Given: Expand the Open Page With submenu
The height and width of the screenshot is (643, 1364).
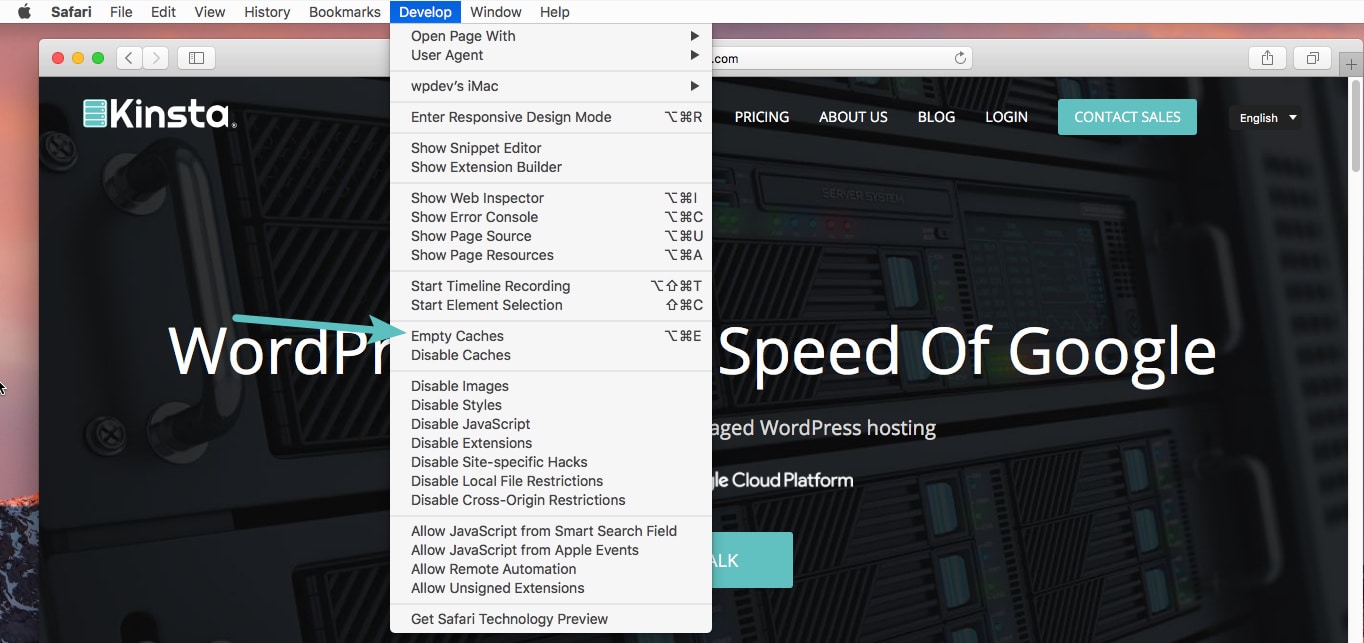Looking at the screenshot, I should pos(551,36).
